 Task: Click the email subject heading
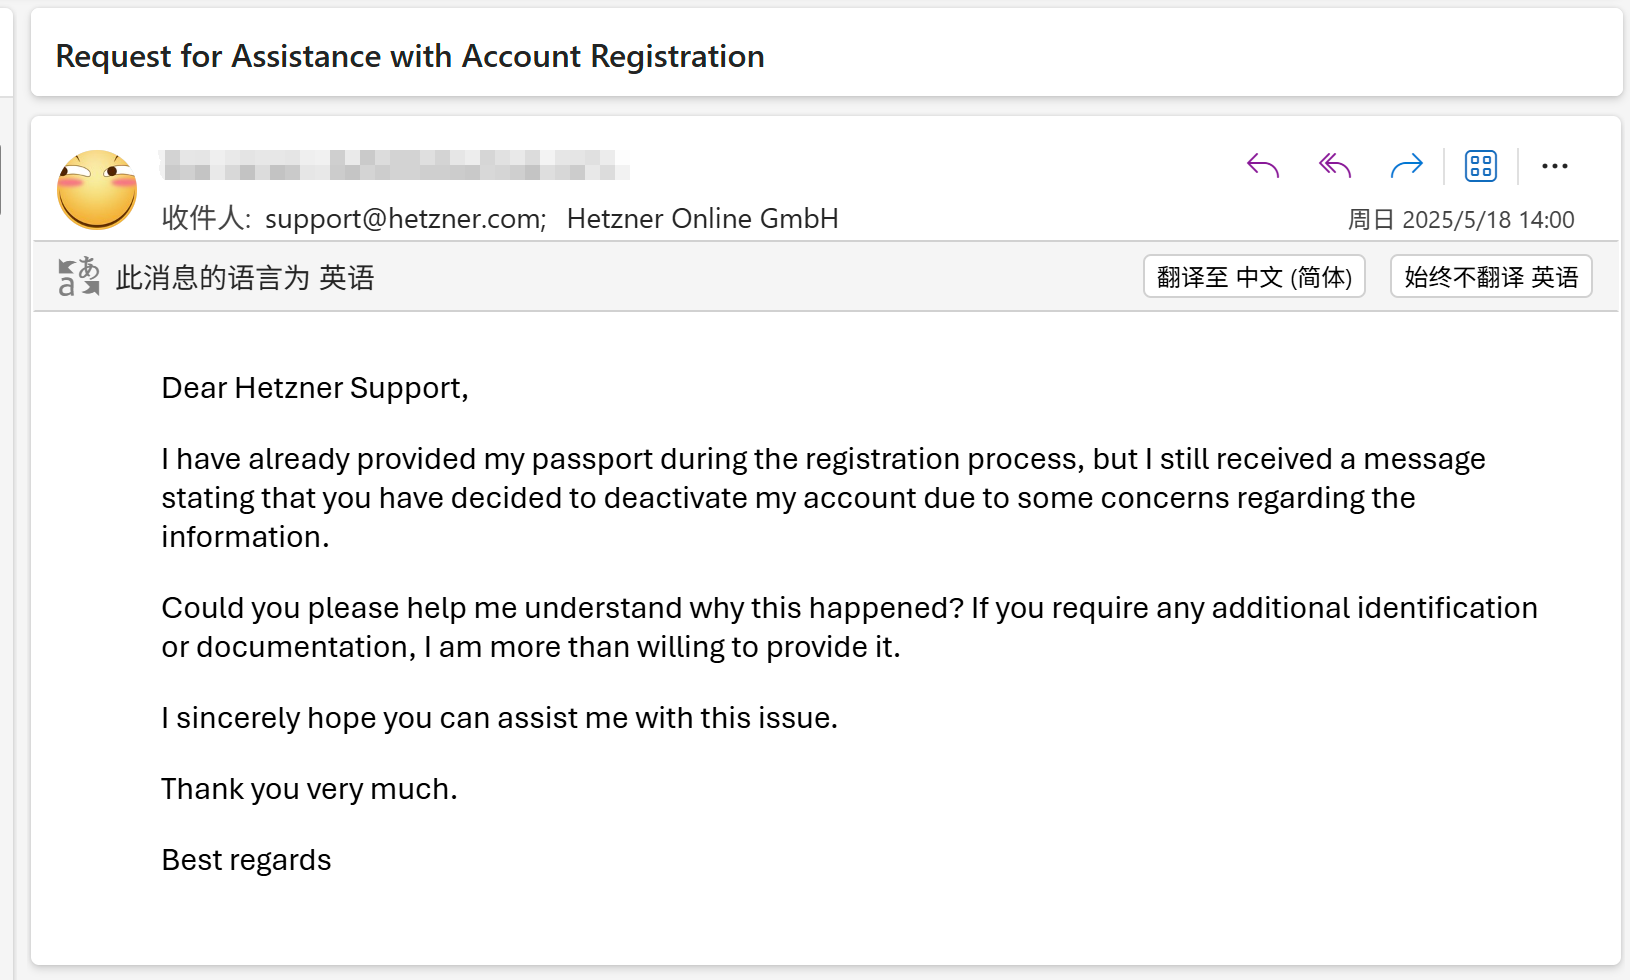[x=410, y=57]
